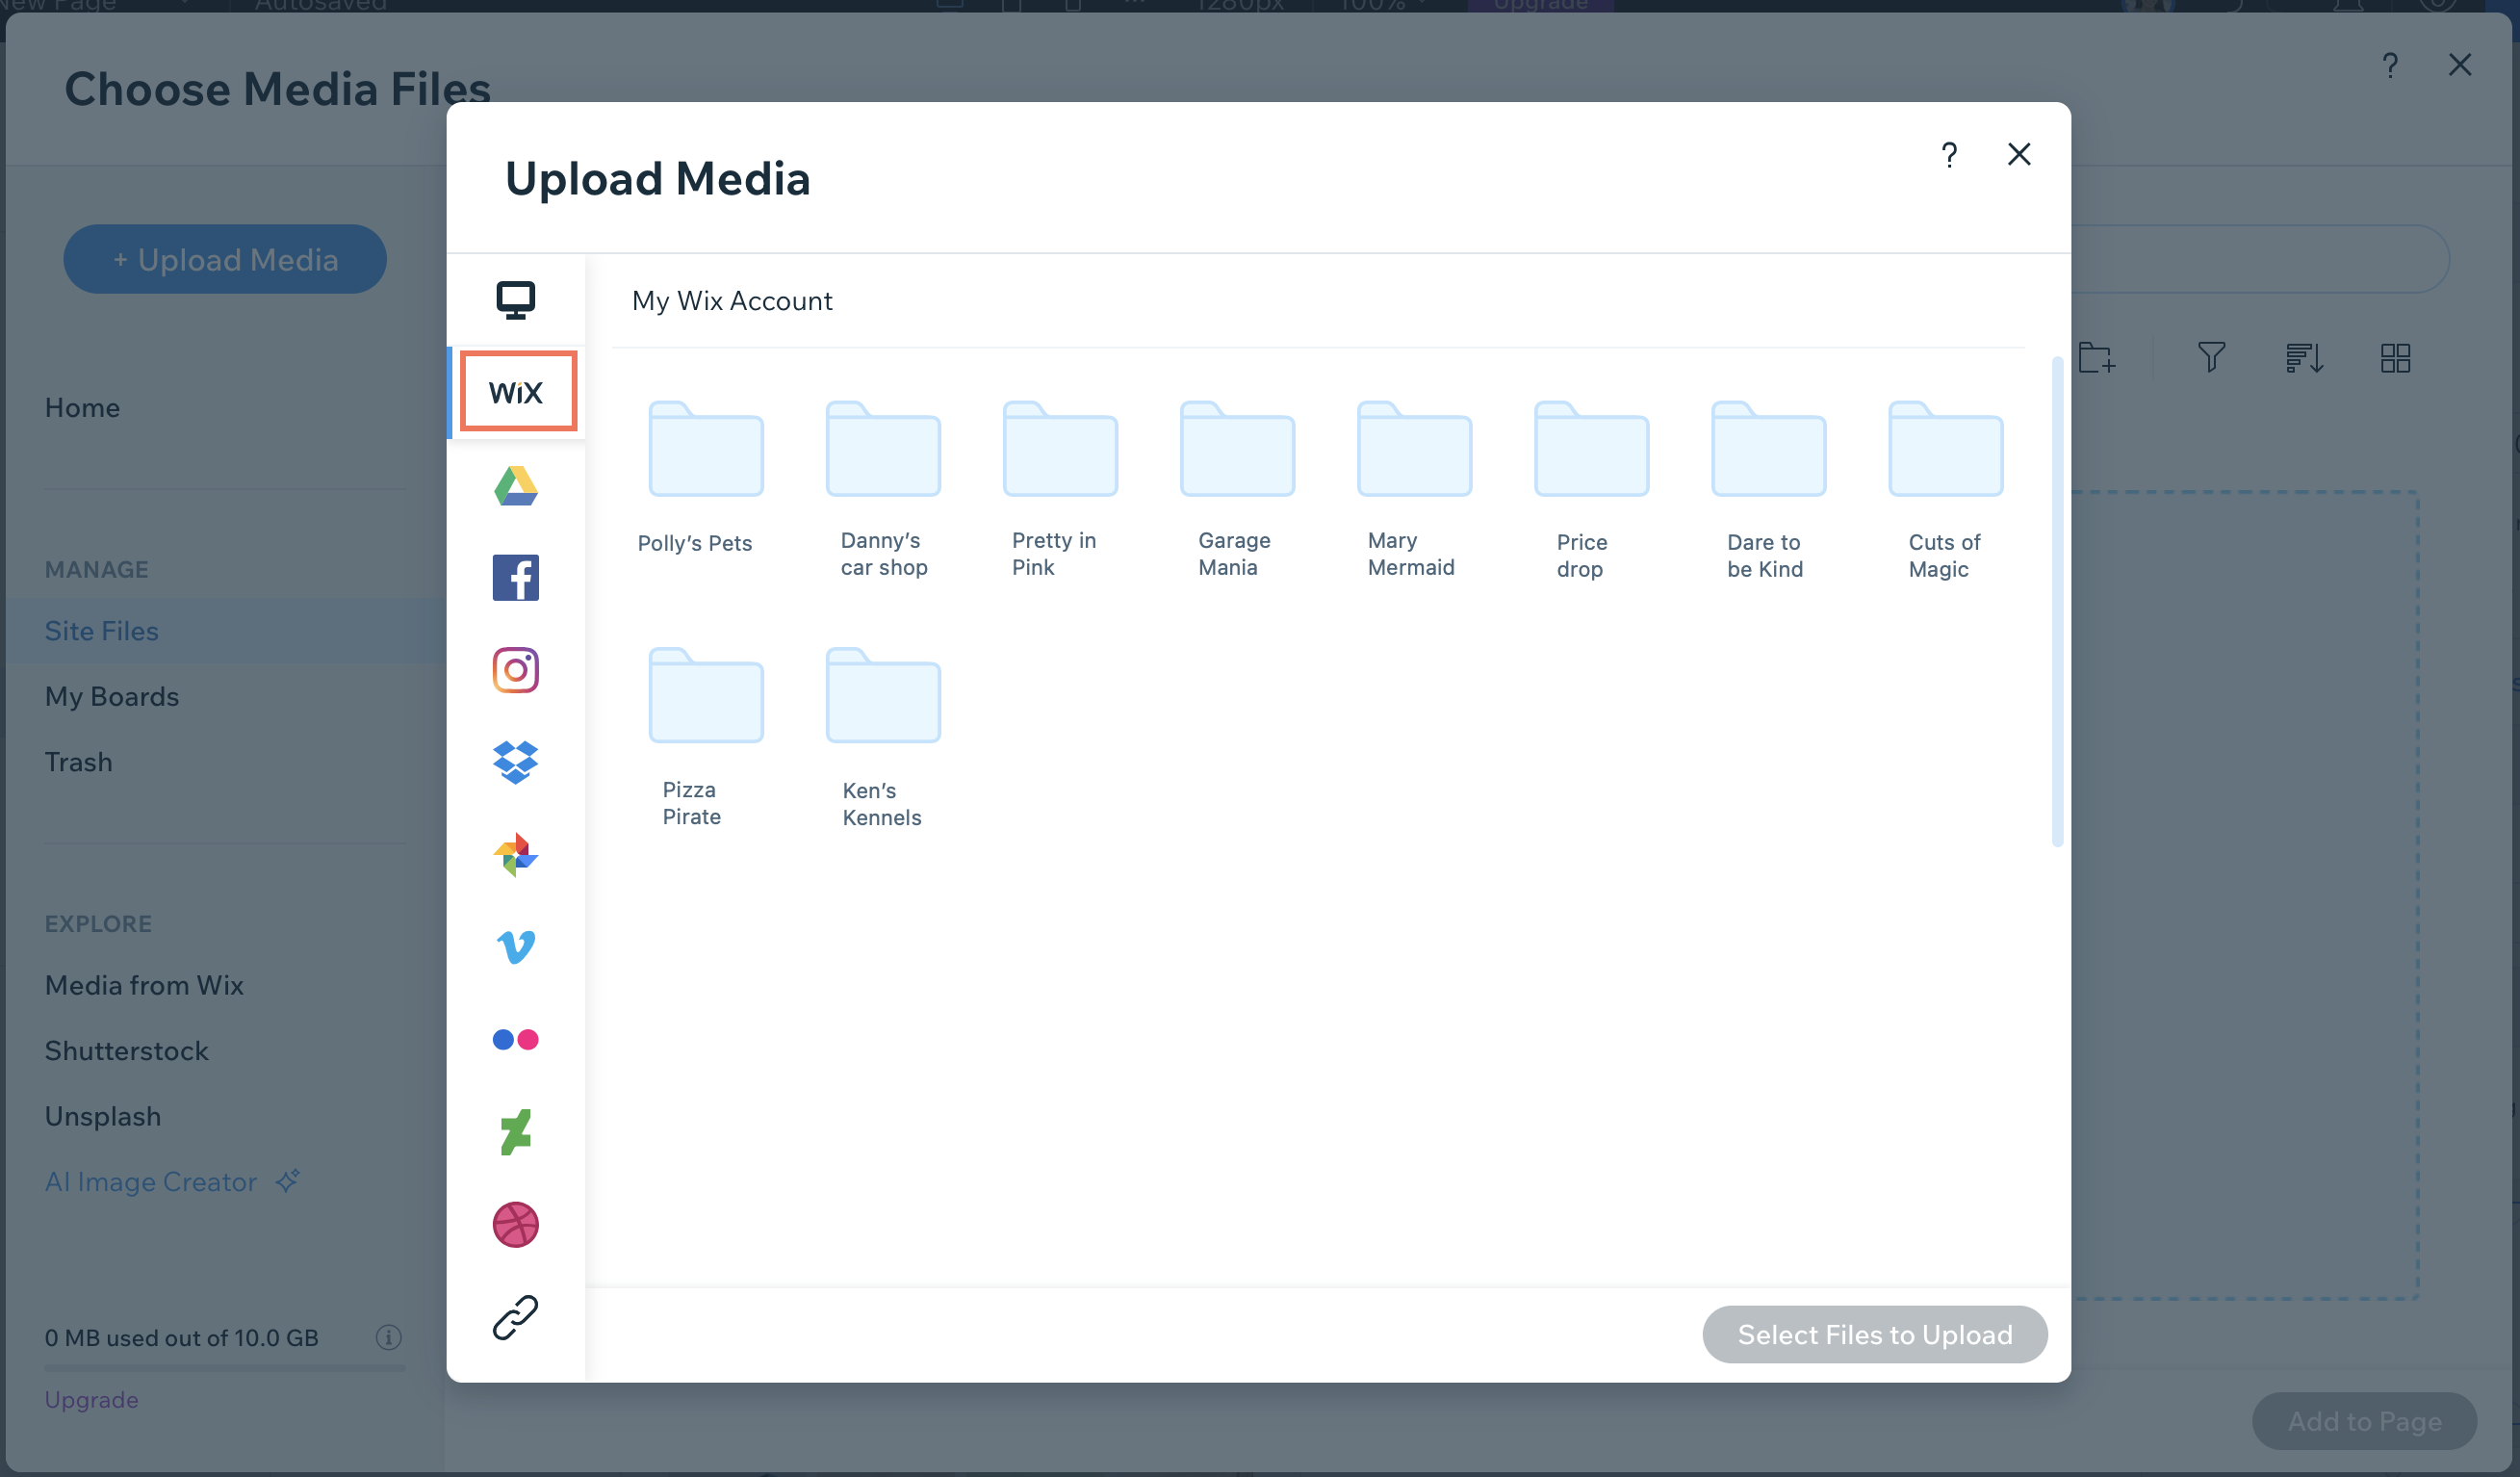Click the Wix account icon in sidebar

515,392
